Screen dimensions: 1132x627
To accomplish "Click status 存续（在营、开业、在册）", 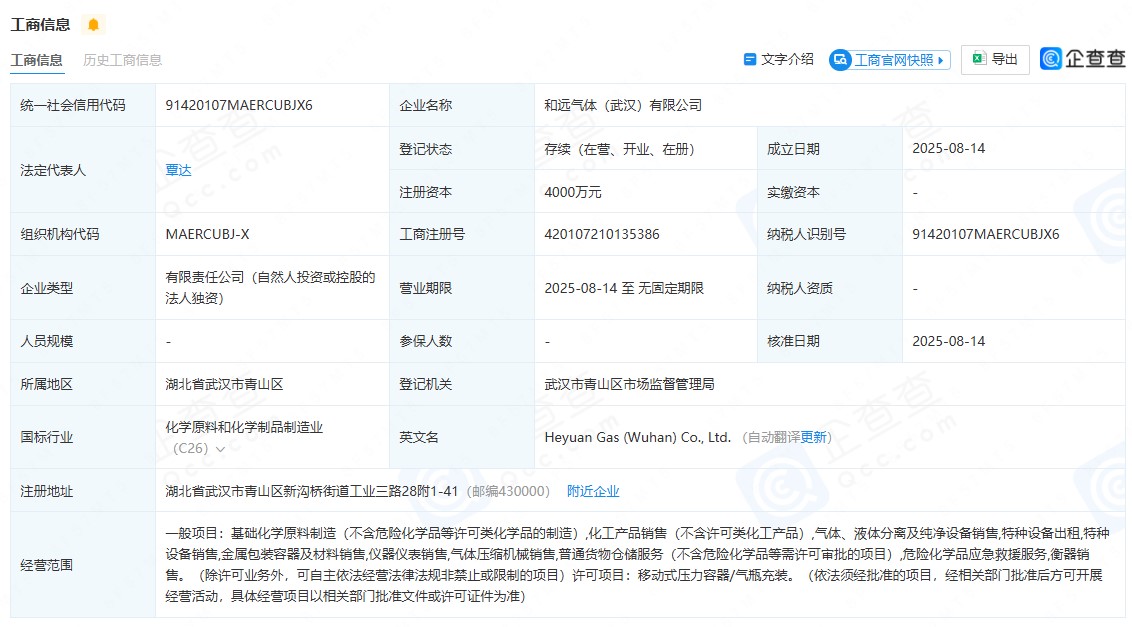I will (x=619, y=149).
